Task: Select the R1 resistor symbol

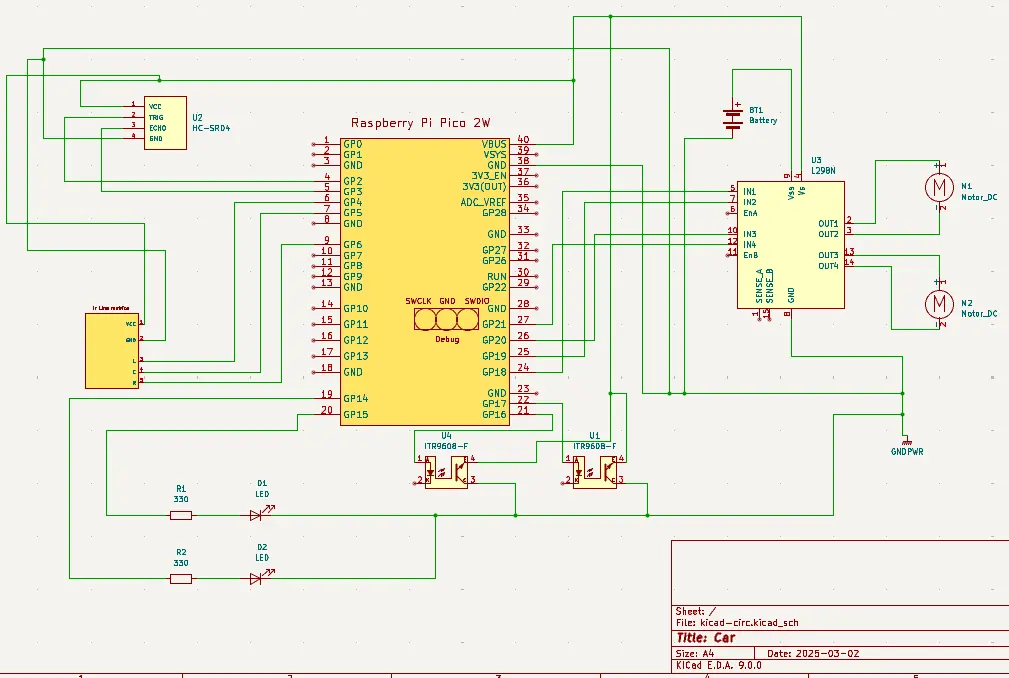Action: pyautogui.click(x=181, y=515)
